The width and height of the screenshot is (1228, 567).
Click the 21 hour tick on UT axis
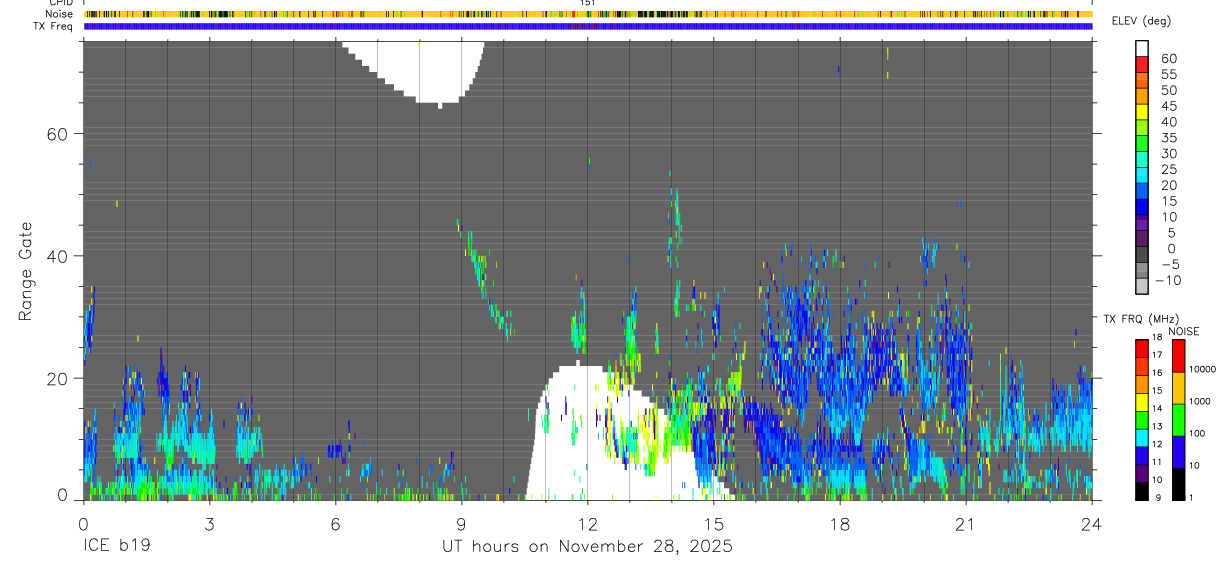click(x=965, y=523)
